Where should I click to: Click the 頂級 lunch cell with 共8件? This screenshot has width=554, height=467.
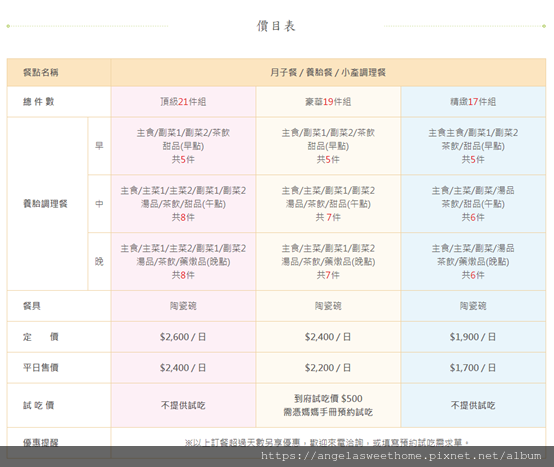pos(183,204)
